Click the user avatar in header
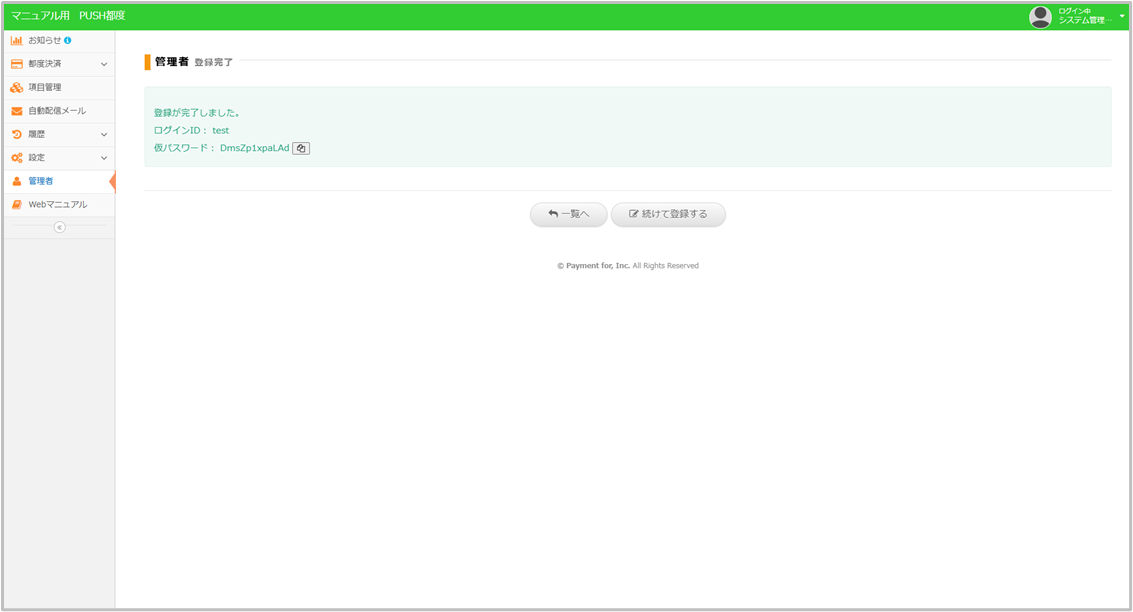 click(x=1040, y=16)
